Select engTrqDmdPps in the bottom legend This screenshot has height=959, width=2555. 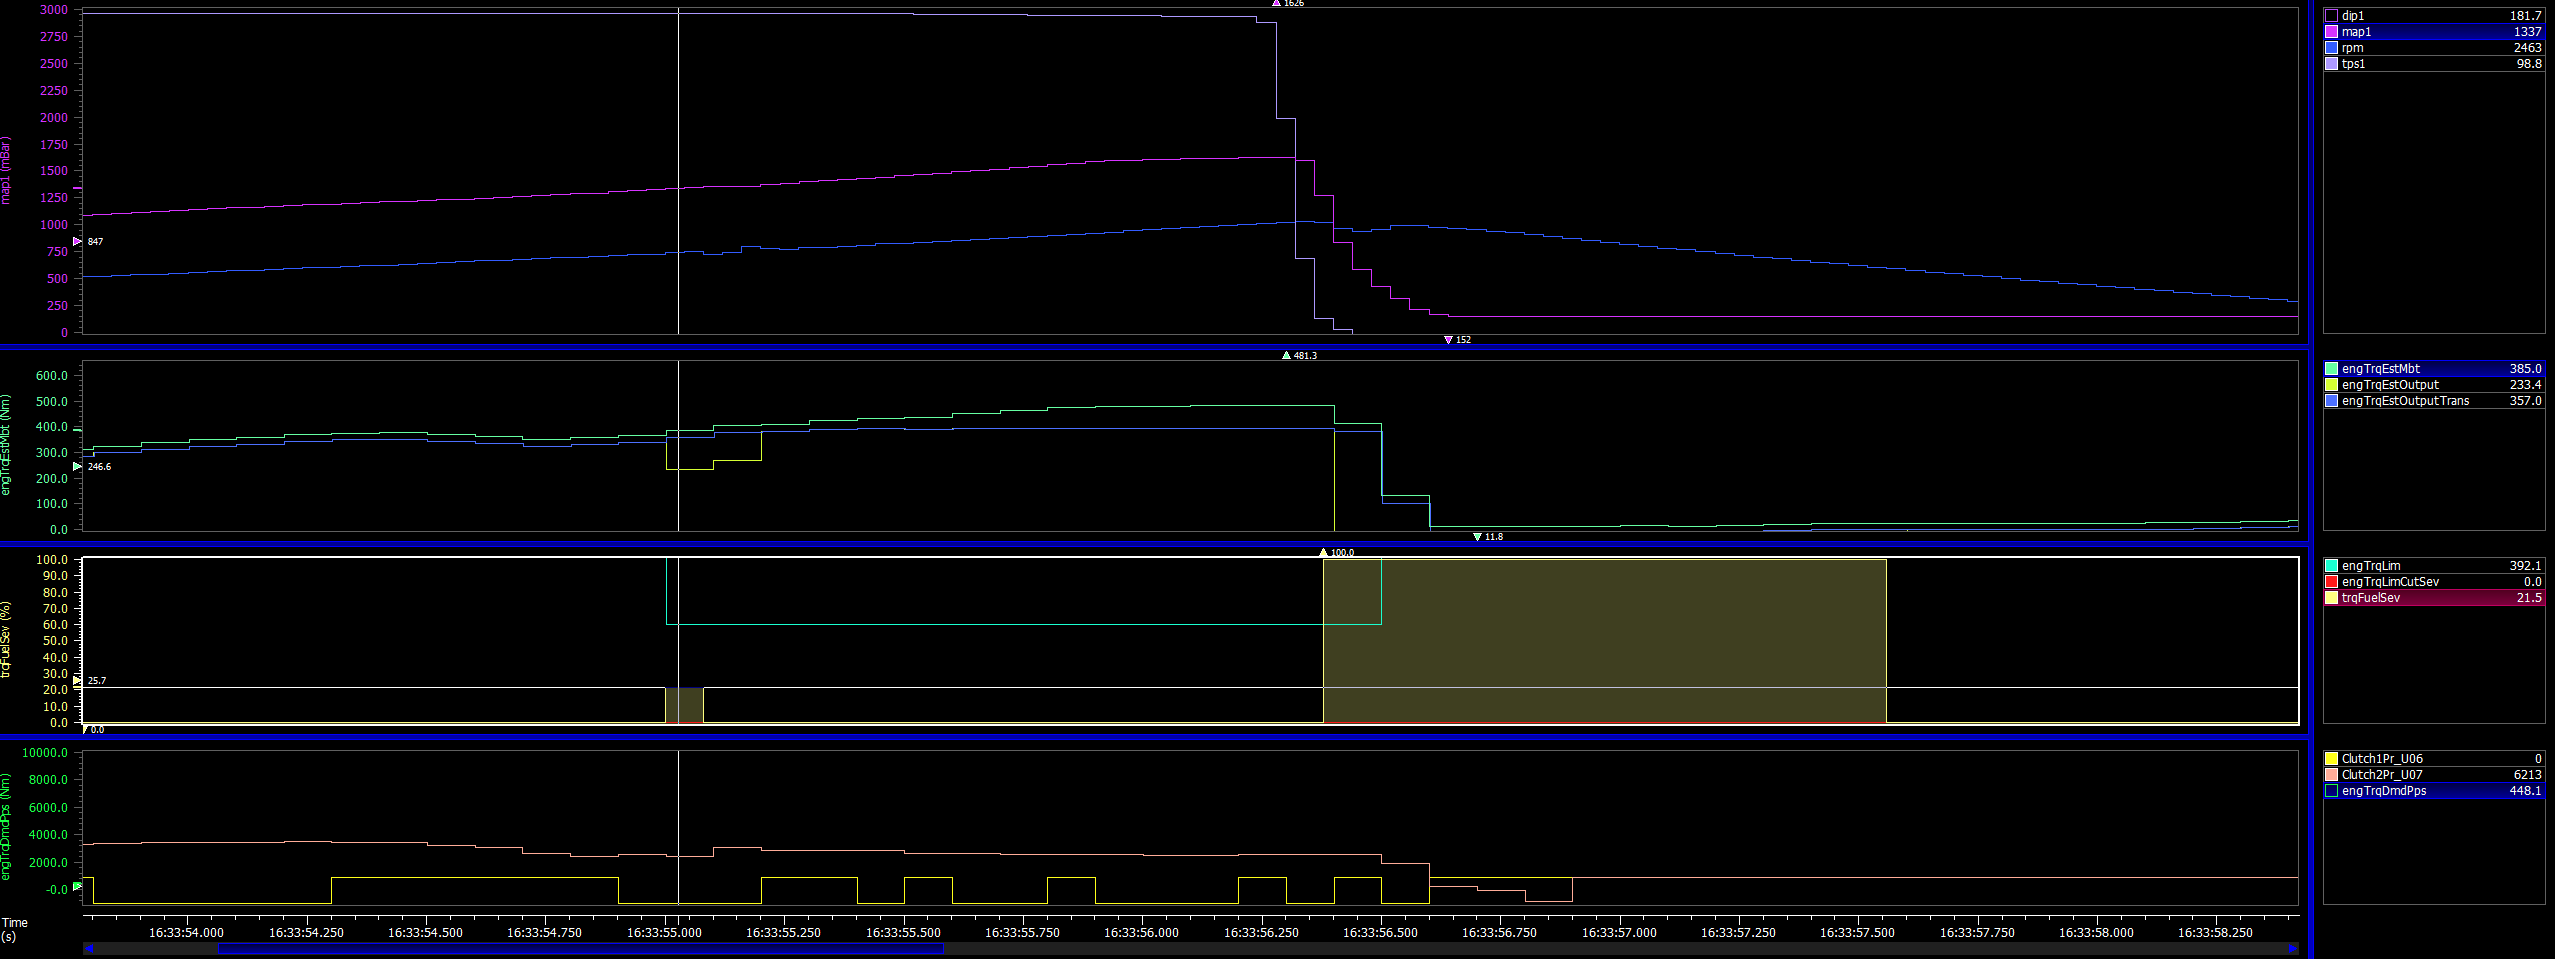2431,791
